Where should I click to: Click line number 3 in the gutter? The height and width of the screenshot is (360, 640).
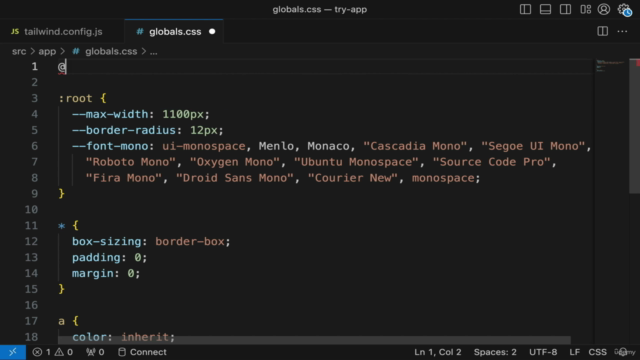pos(35,98)
